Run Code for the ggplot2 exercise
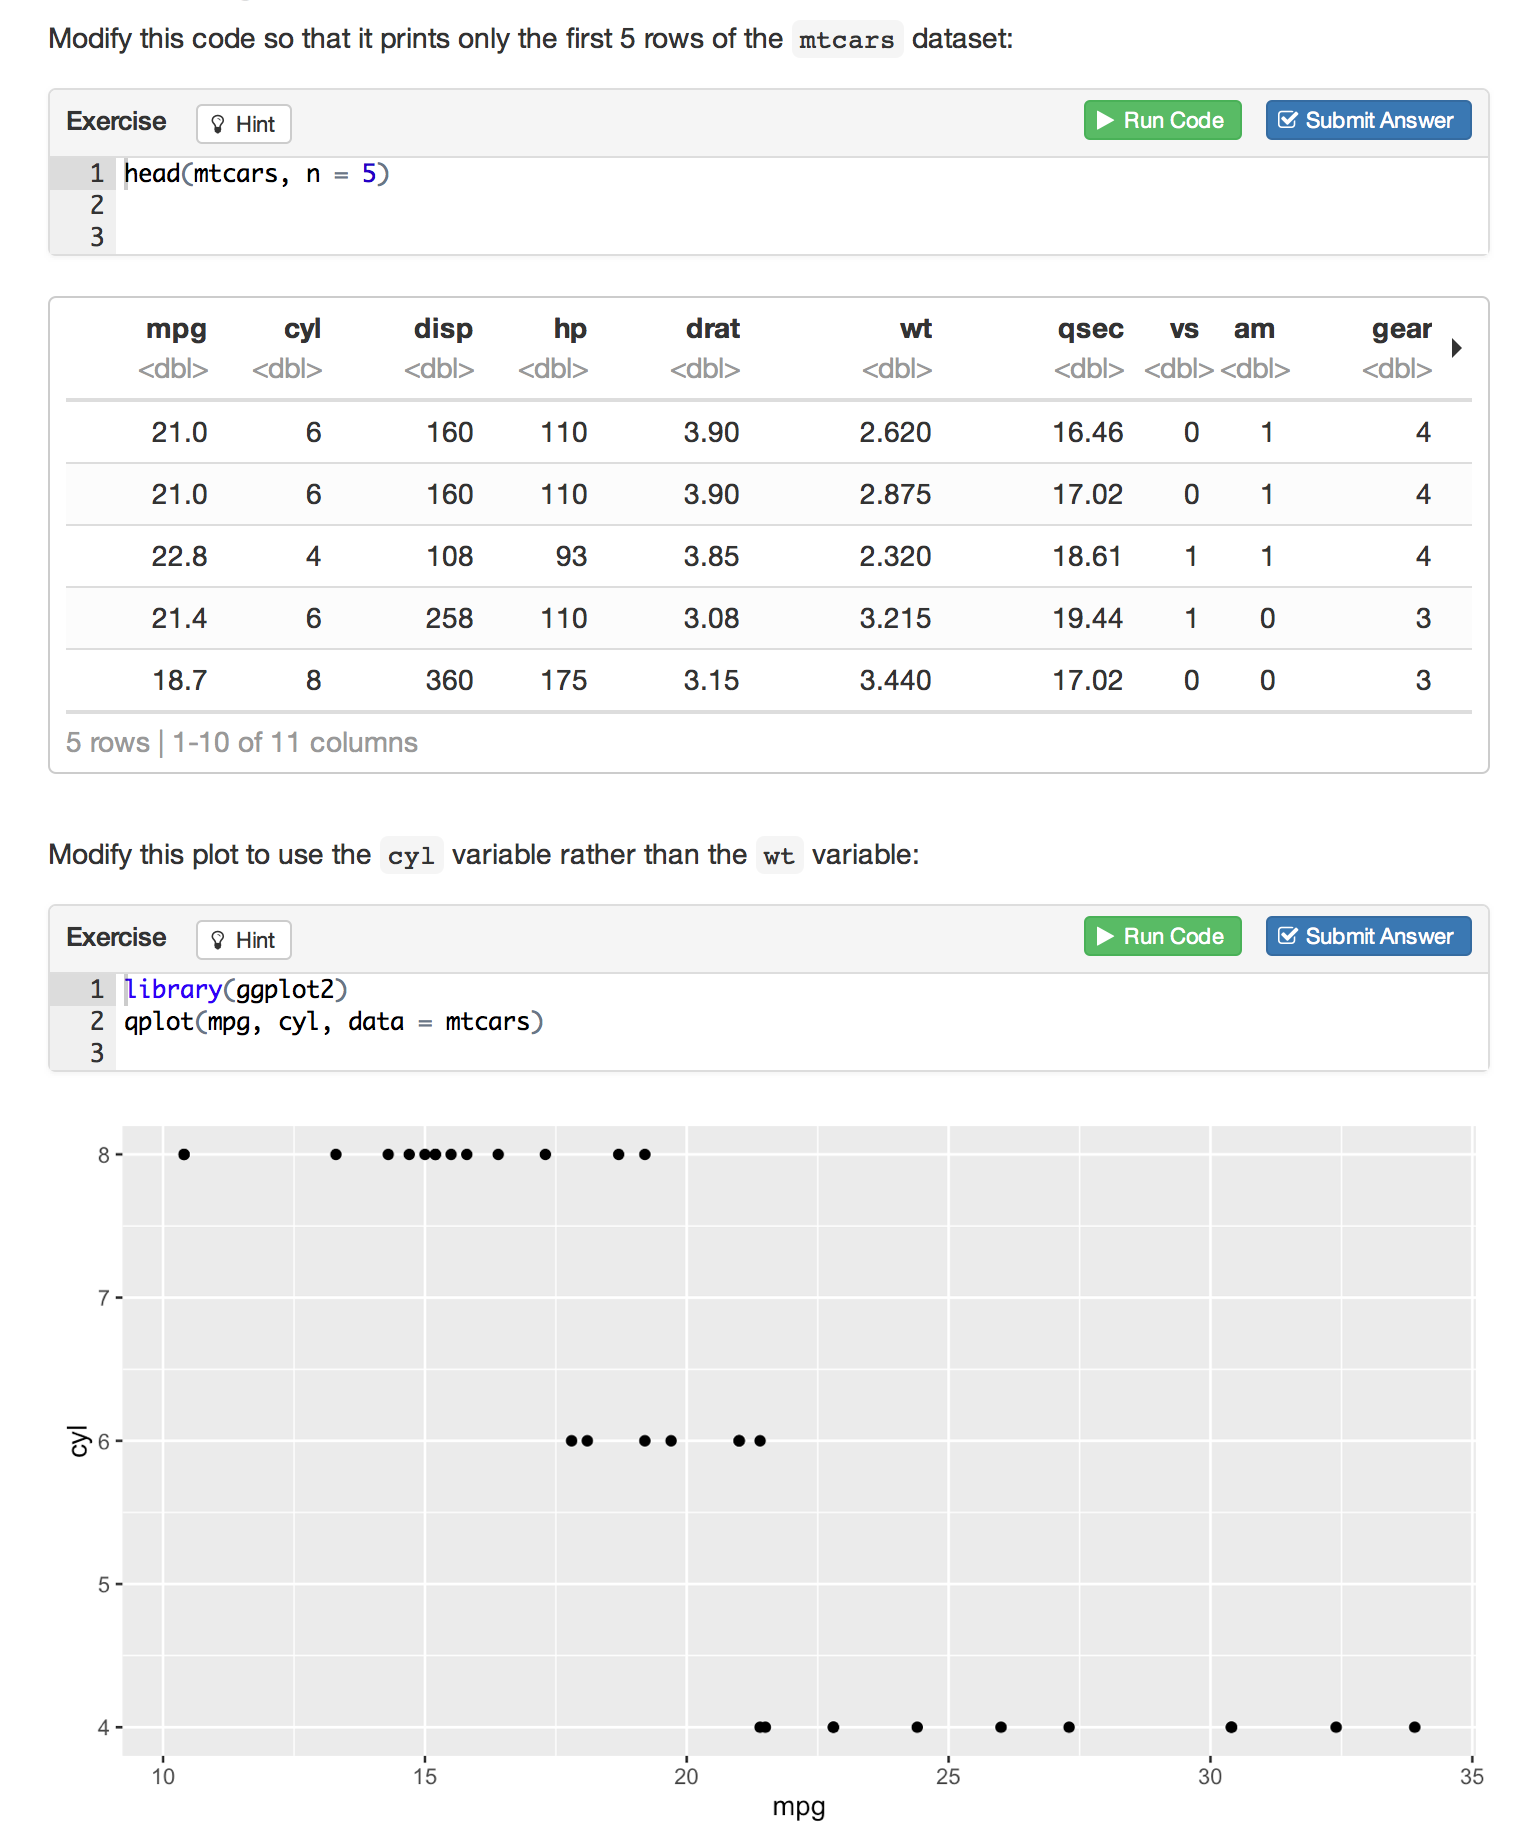This screenshot has width=1540, height=1844. tap(1162, 936)
